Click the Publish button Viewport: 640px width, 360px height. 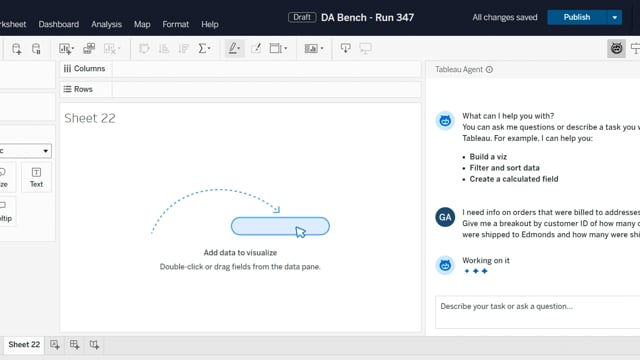coord(577,17)
